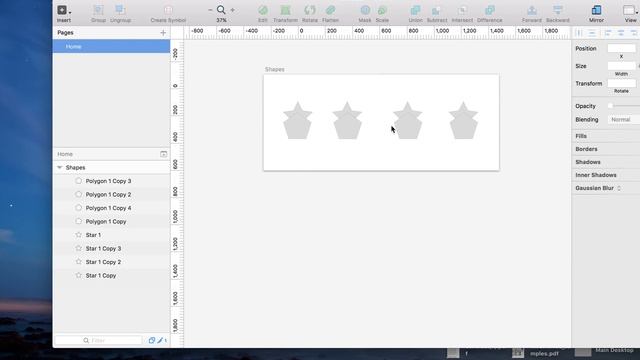Click the Flatten tool icon
Viewport: 640px width, 360px height.
pyautogui.click(x=330, y=10)
